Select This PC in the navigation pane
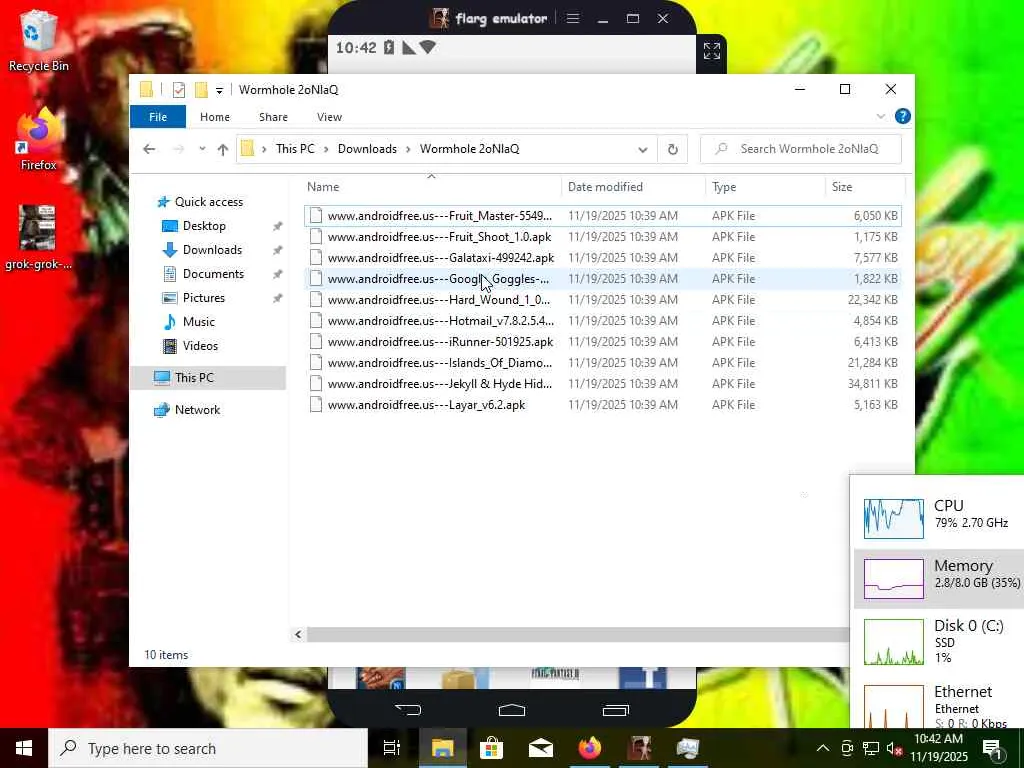This screenshot has width=1024, height=768. point(208,377)
